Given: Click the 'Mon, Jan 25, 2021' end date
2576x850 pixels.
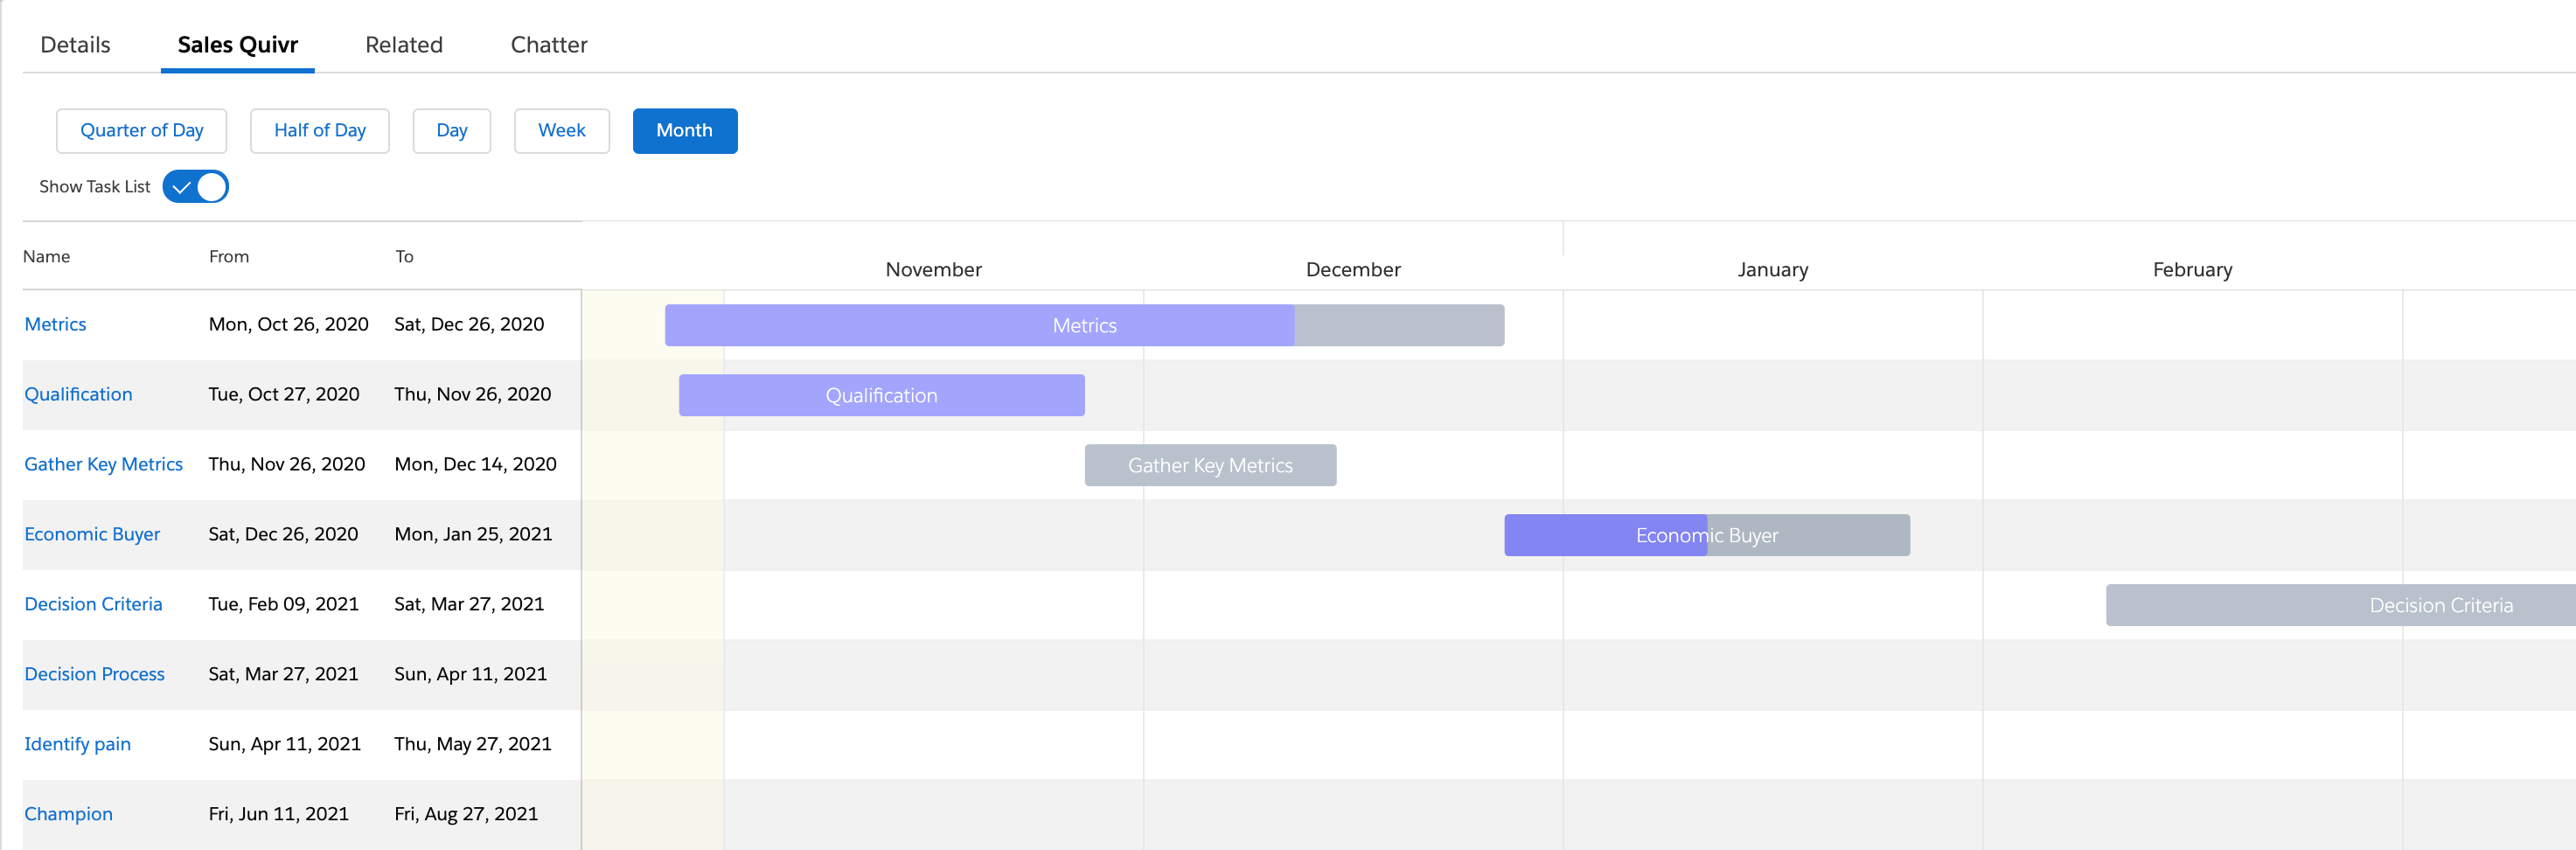Looking at the screenshot, I should pos(474,534).
